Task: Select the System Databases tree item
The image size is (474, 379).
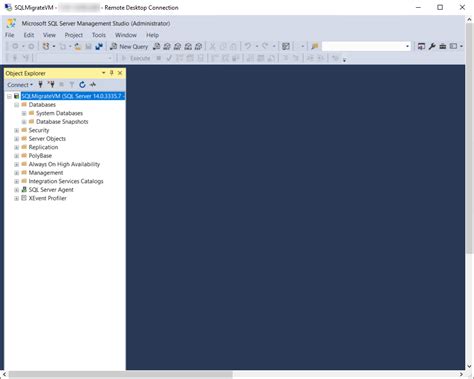Action: tap(59, 113)
